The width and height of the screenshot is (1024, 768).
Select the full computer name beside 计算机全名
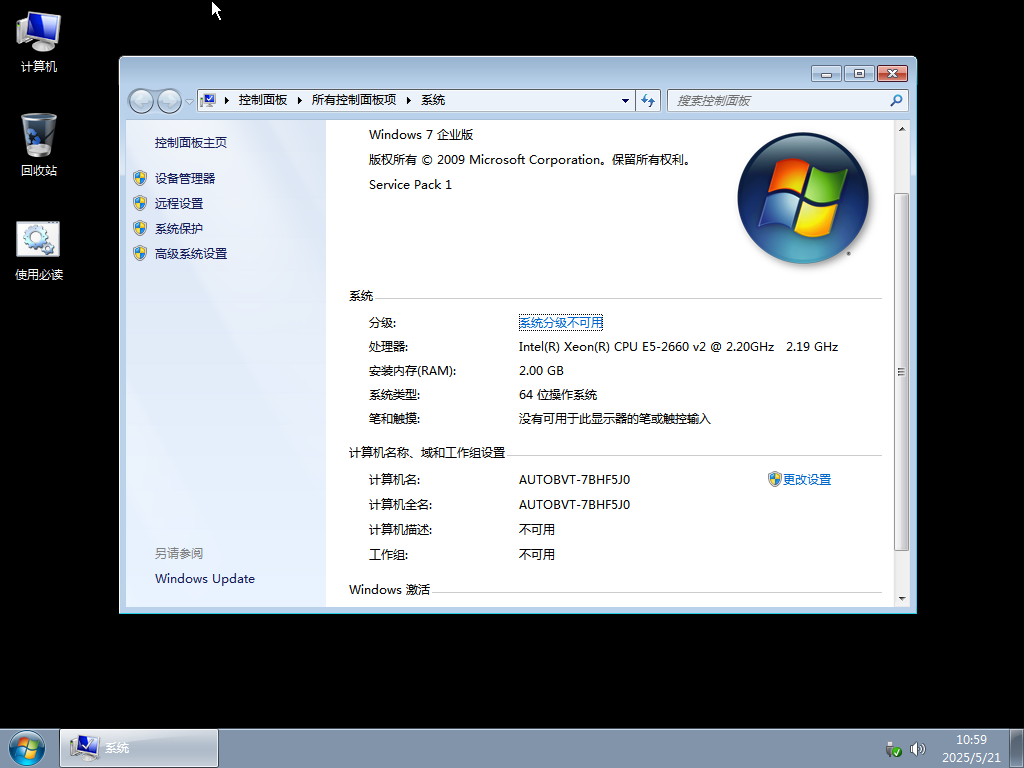pos(575,504)
